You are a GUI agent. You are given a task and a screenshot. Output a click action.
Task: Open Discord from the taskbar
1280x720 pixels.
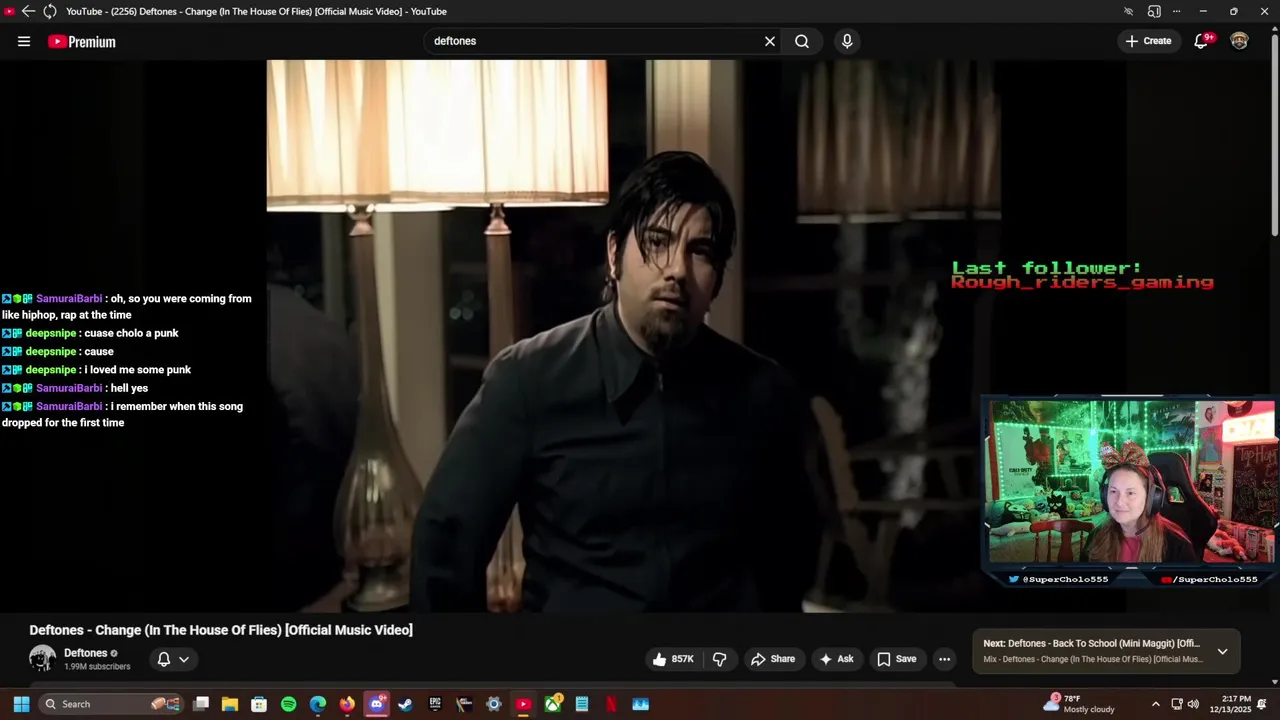pyautogui.click(x=376, y=704)
